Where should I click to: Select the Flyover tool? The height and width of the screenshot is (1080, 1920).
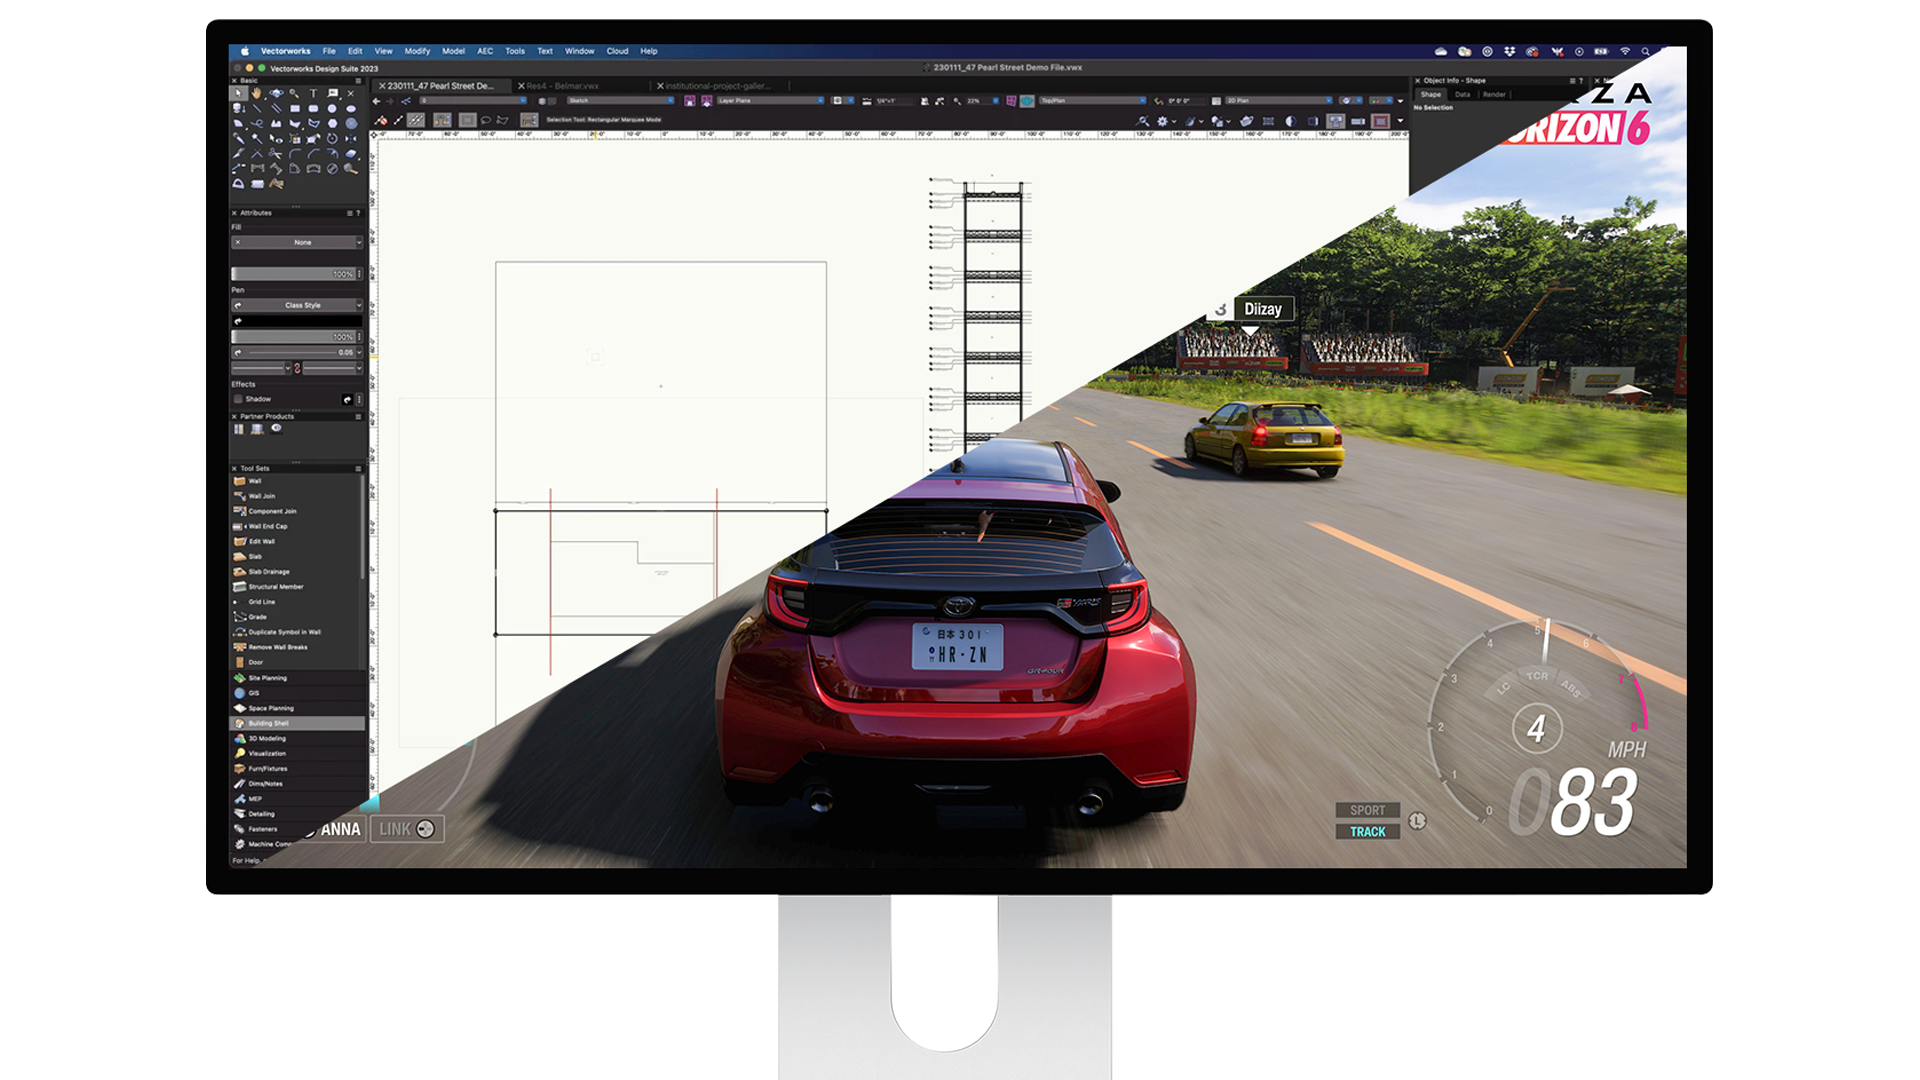click(x=276, y=93)
